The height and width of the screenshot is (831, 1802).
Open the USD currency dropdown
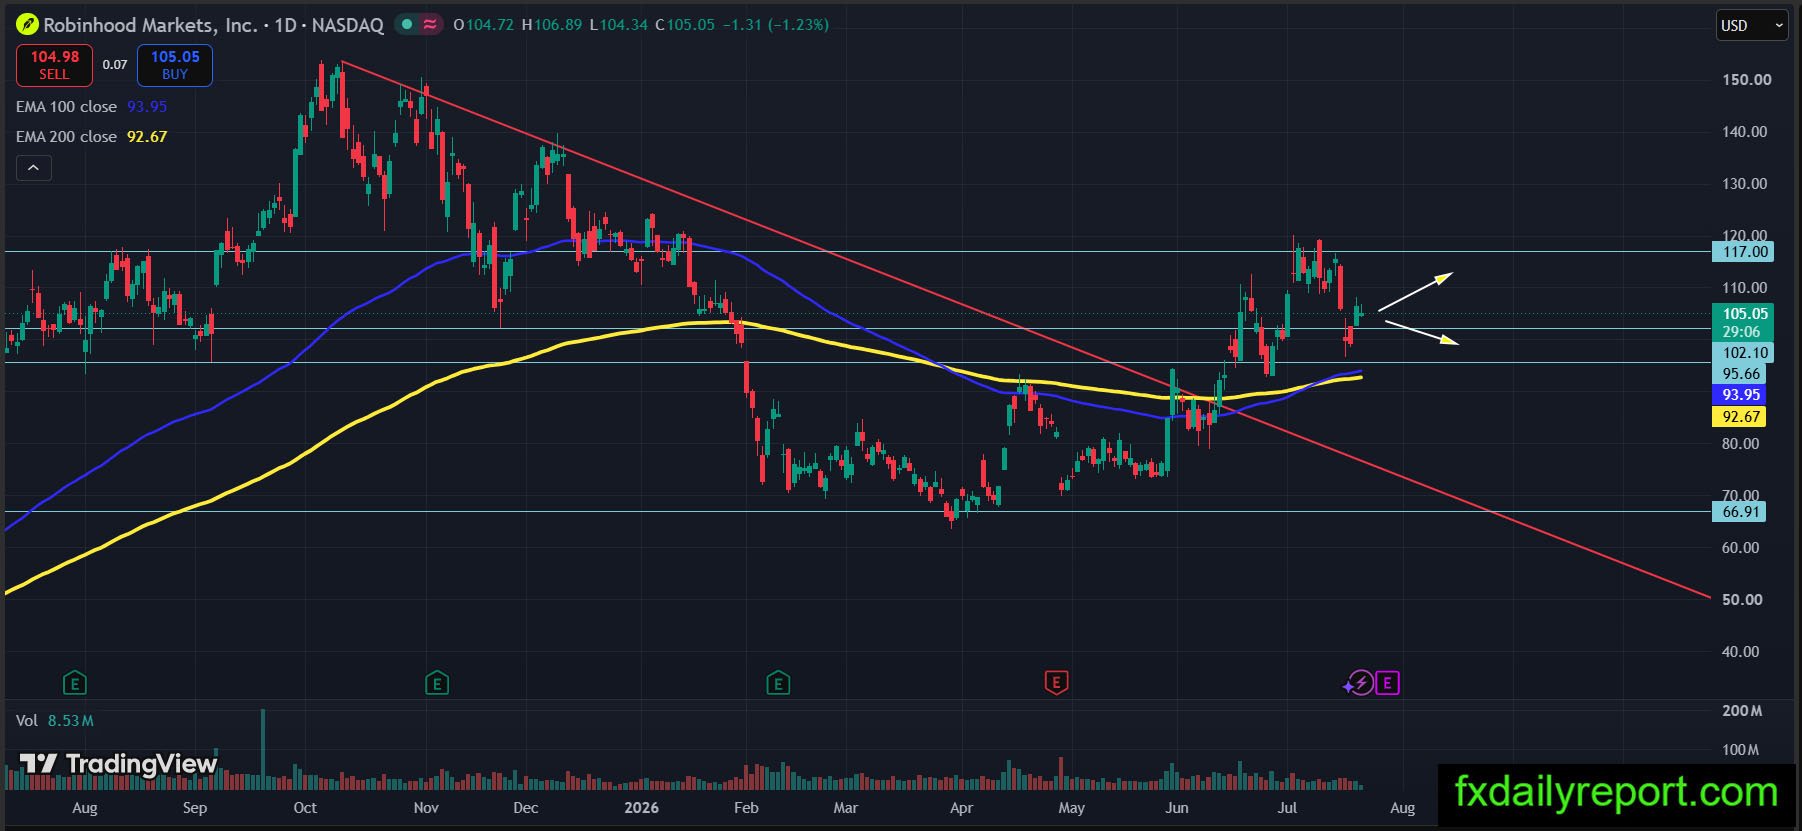pos(1752,25)
